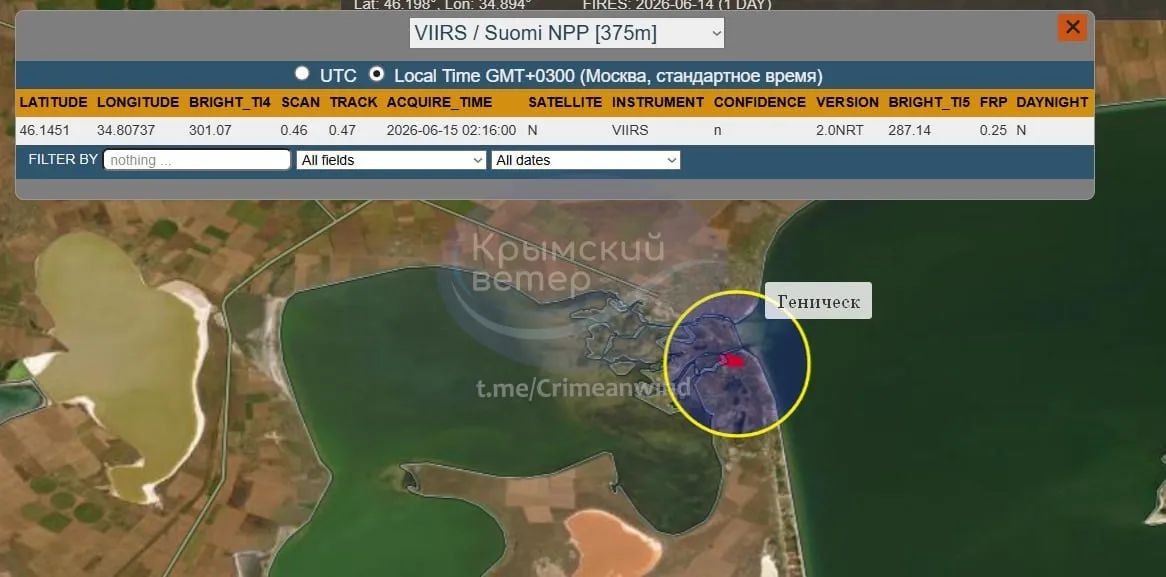
Task: Select version cell 2.0NRT
Action: [840, 131]
